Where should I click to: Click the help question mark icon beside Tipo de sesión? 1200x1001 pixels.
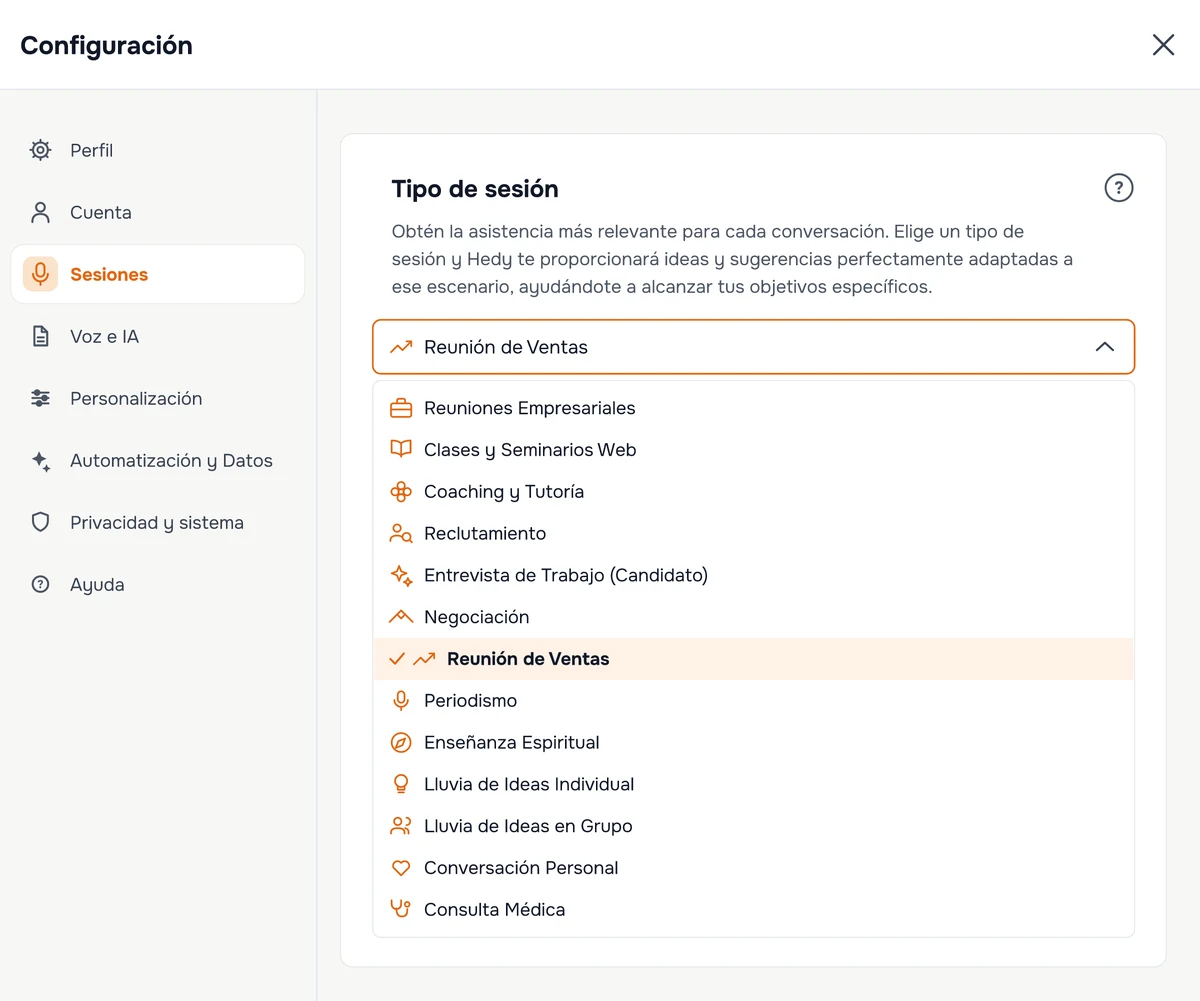click(x=1118, y=188)
